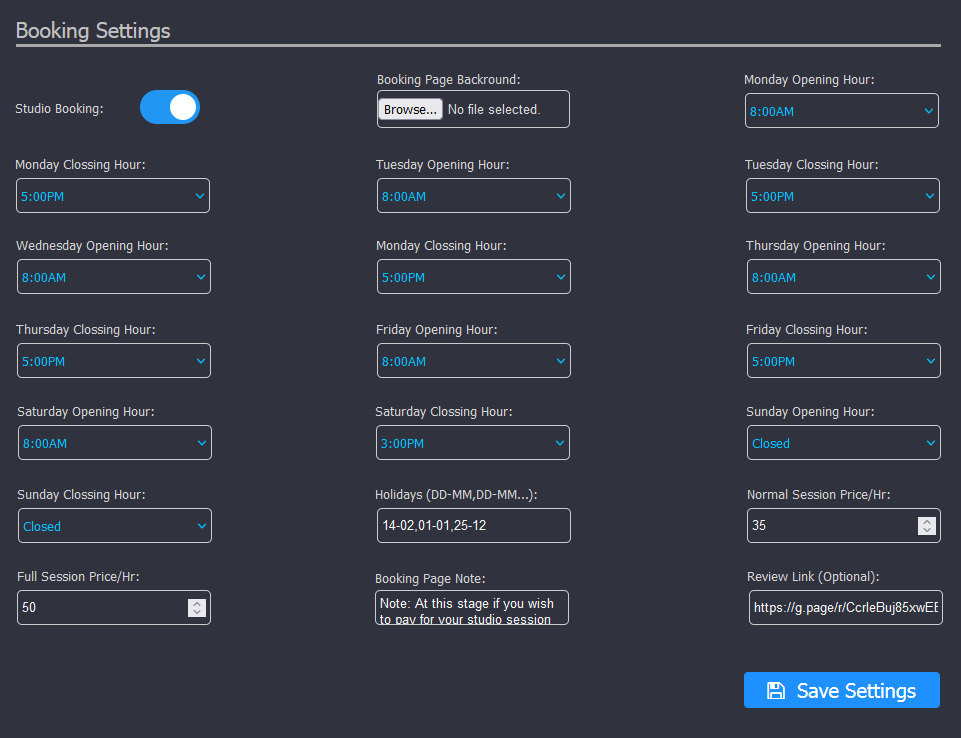This screenshot has height=738, width=961.
Task: Expand Saturday Opening Hour dropdown
Action: point(115,443)
